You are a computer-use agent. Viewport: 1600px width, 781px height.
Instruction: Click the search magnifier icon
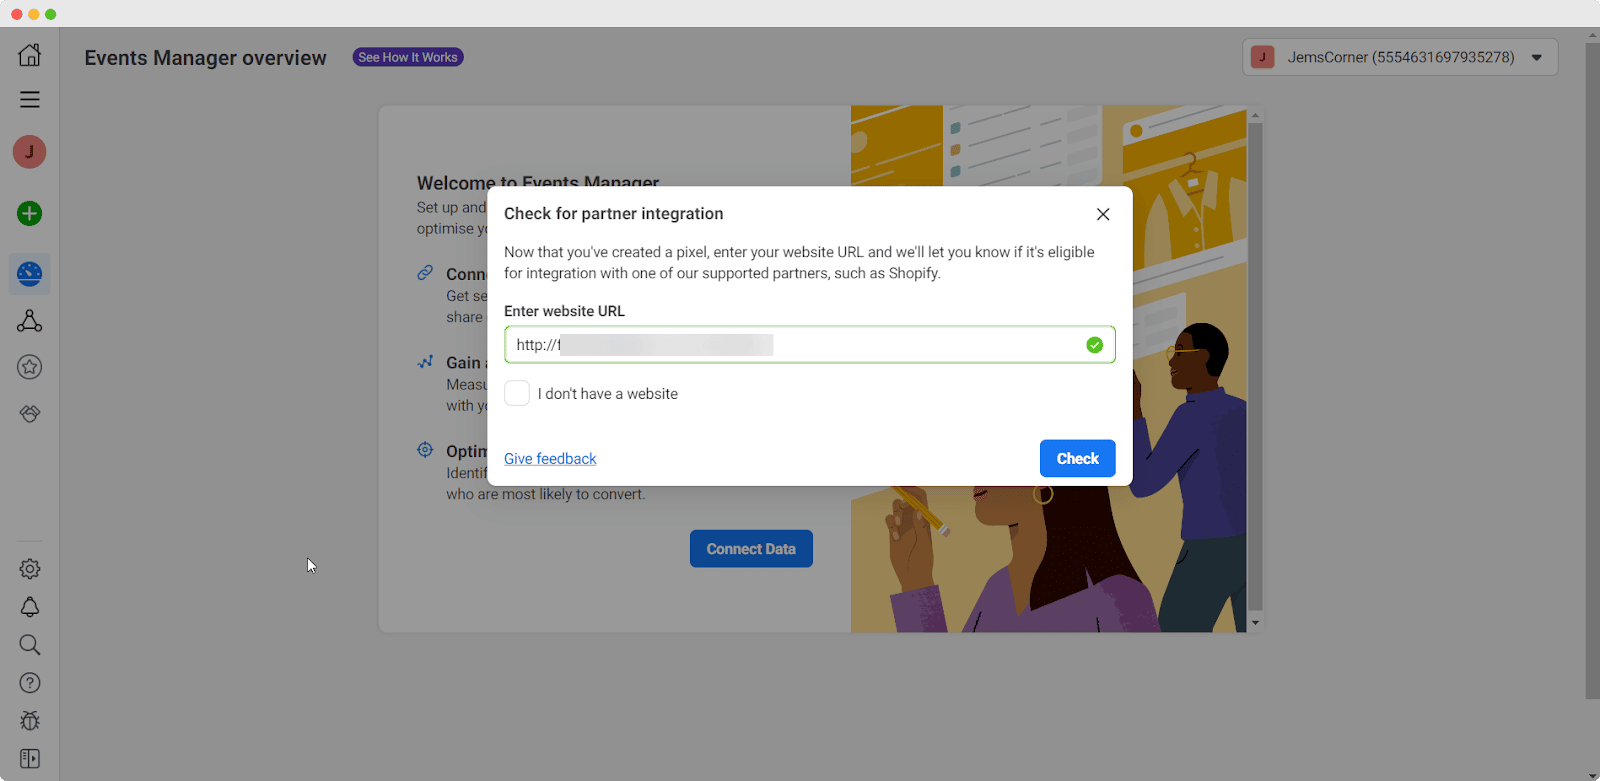click(x=30, y=645)
